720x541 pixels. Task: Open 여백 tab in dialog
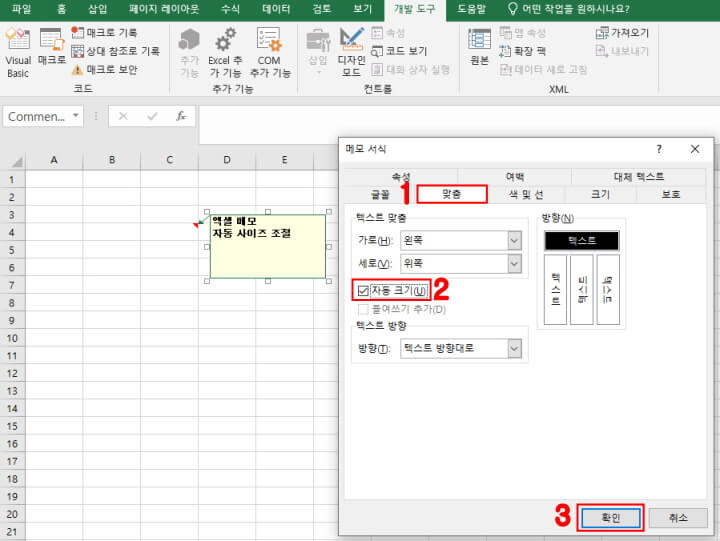point(514,177)
